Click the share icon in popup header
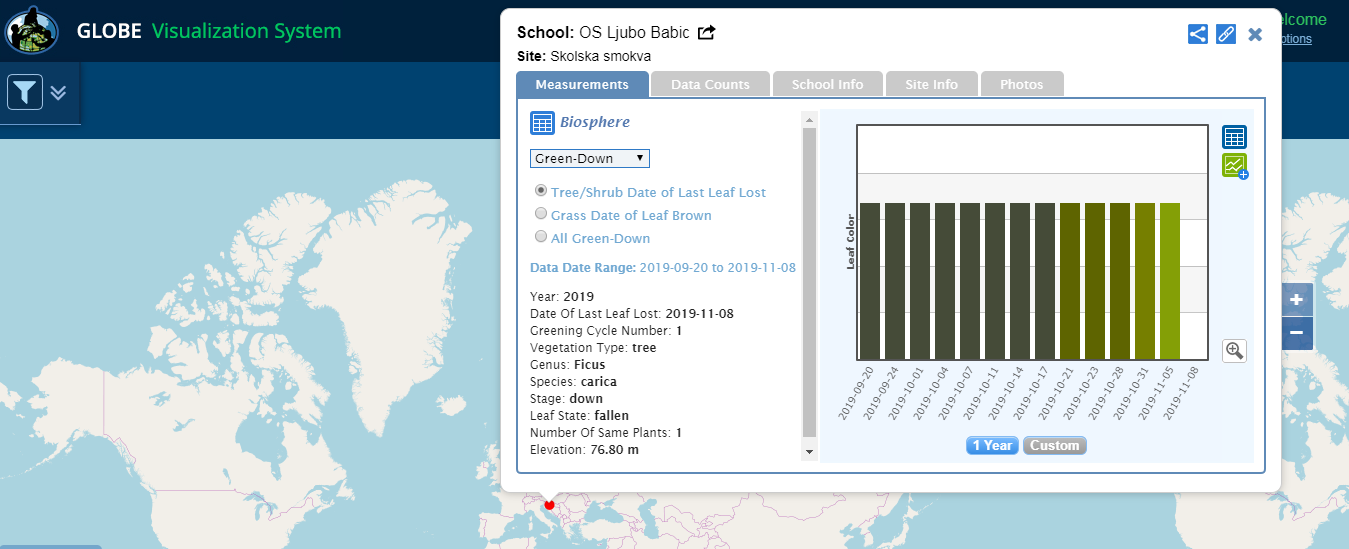Viewport: 1349px width, 549px height. [x=1197, y=34]
